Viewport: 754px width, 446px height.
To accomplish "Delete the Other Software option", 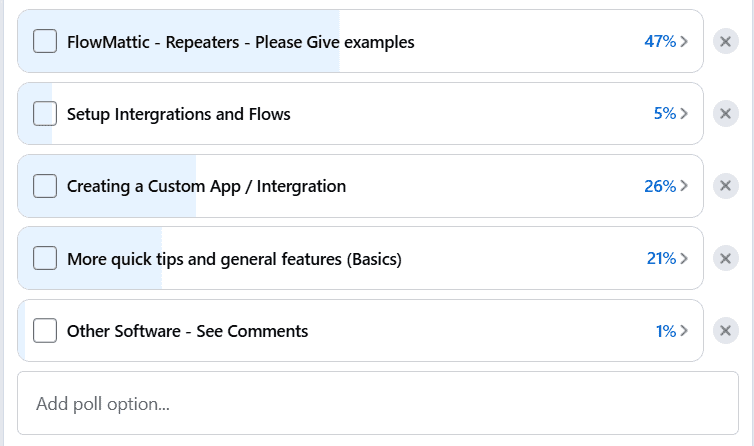I will click(x=726, y=331).
